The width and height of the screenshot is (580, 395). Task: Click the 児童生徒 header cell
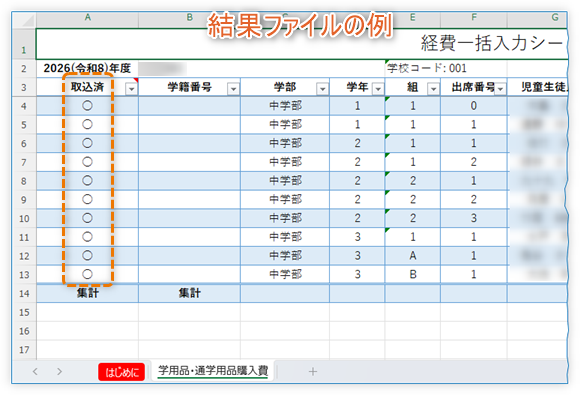[537, 87]
